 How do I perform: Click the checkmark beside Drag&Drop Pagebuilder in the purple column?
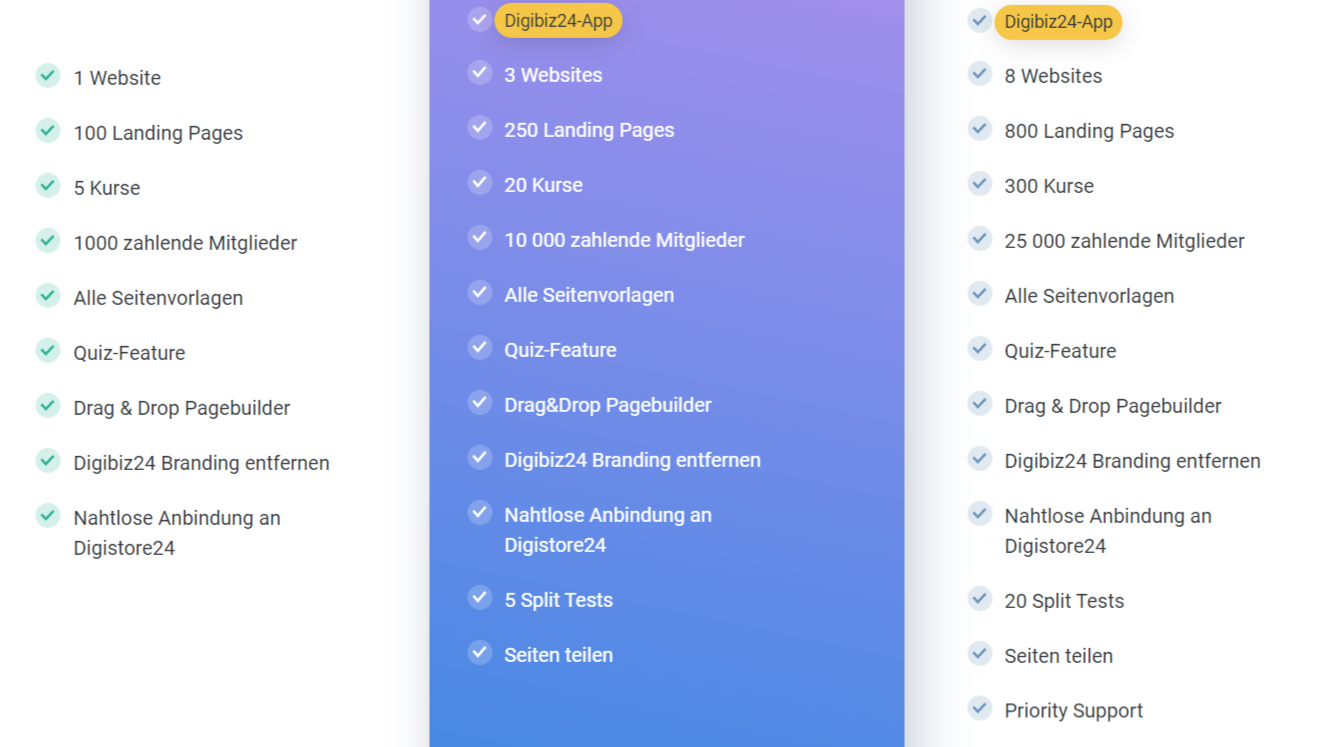[x=480, y=402]
